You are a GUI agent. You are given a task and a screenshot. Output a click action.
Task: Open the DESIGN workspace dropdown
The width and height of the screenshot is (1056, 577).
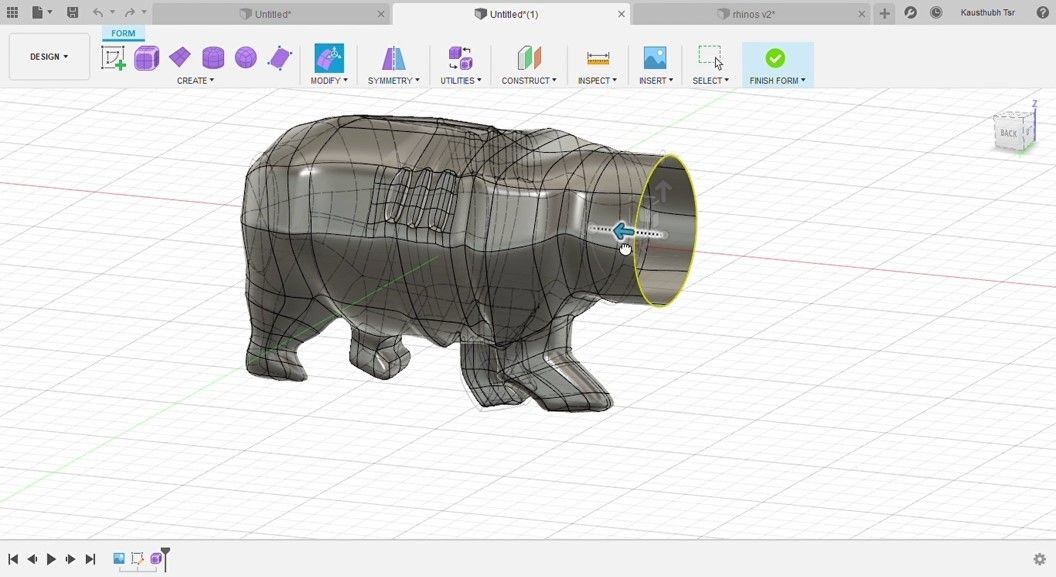[x=49, y=57]
